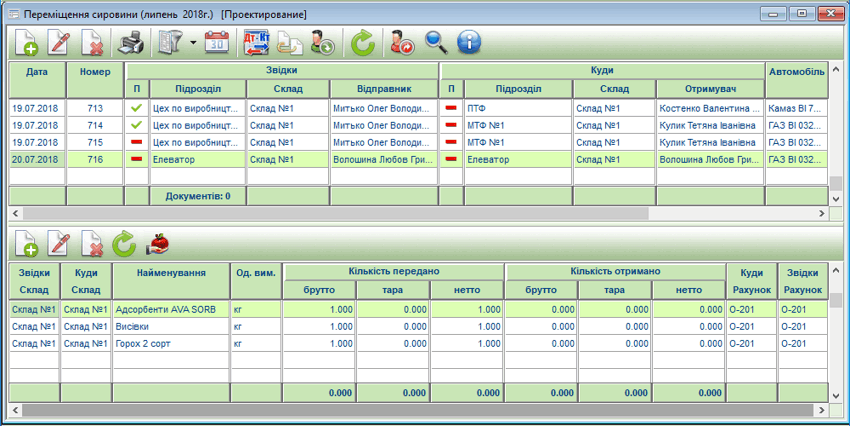Click the magnifying glass search icon
Screen dimensions: 850x426
click(x=435, y=42)
